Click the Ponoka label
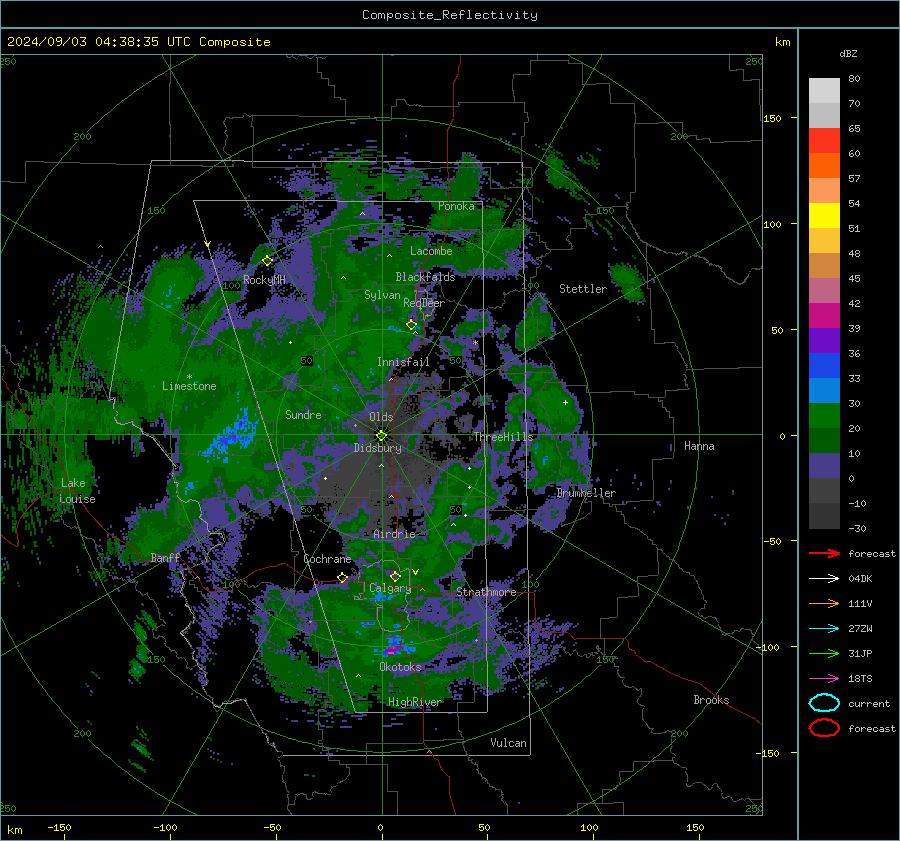The height and width of the screenshot is (841, 900). pyautogui.click(x=456, y=206)
